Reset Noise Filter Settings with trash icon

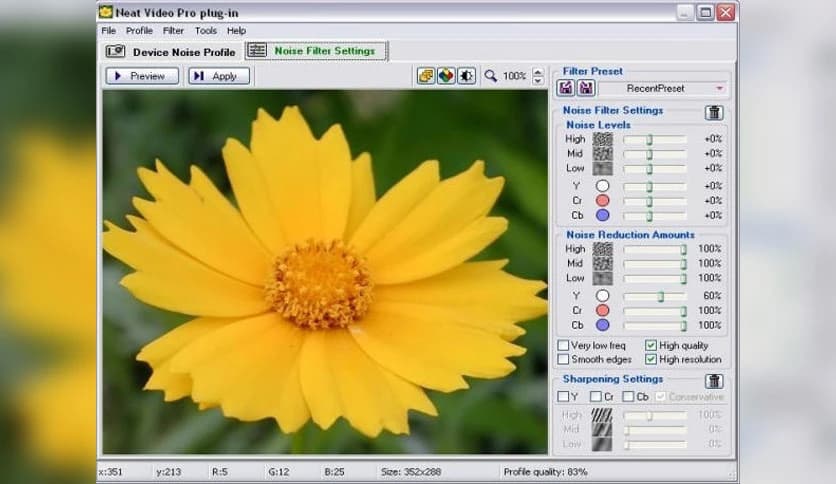tap(714, 112)
